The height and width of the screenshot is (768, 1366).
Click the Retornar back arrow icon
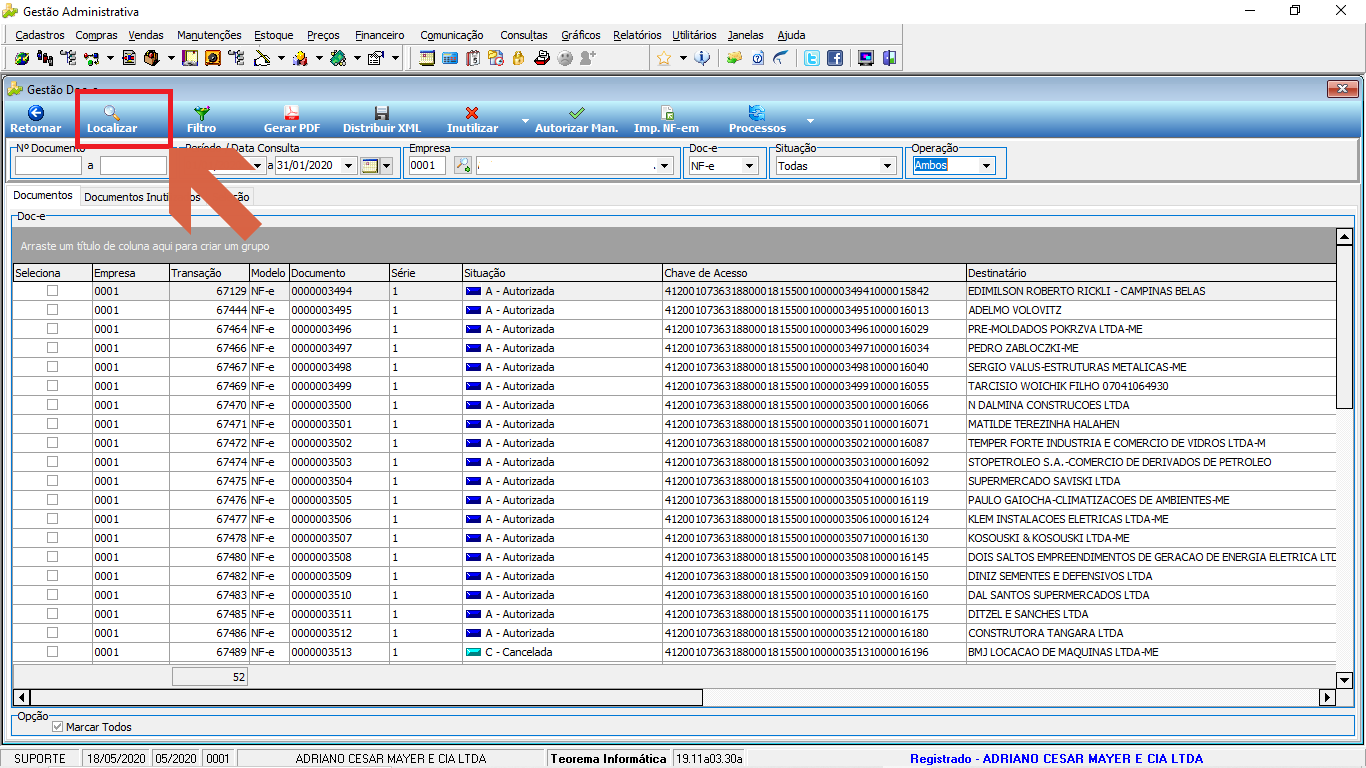[x=35, y=113]
